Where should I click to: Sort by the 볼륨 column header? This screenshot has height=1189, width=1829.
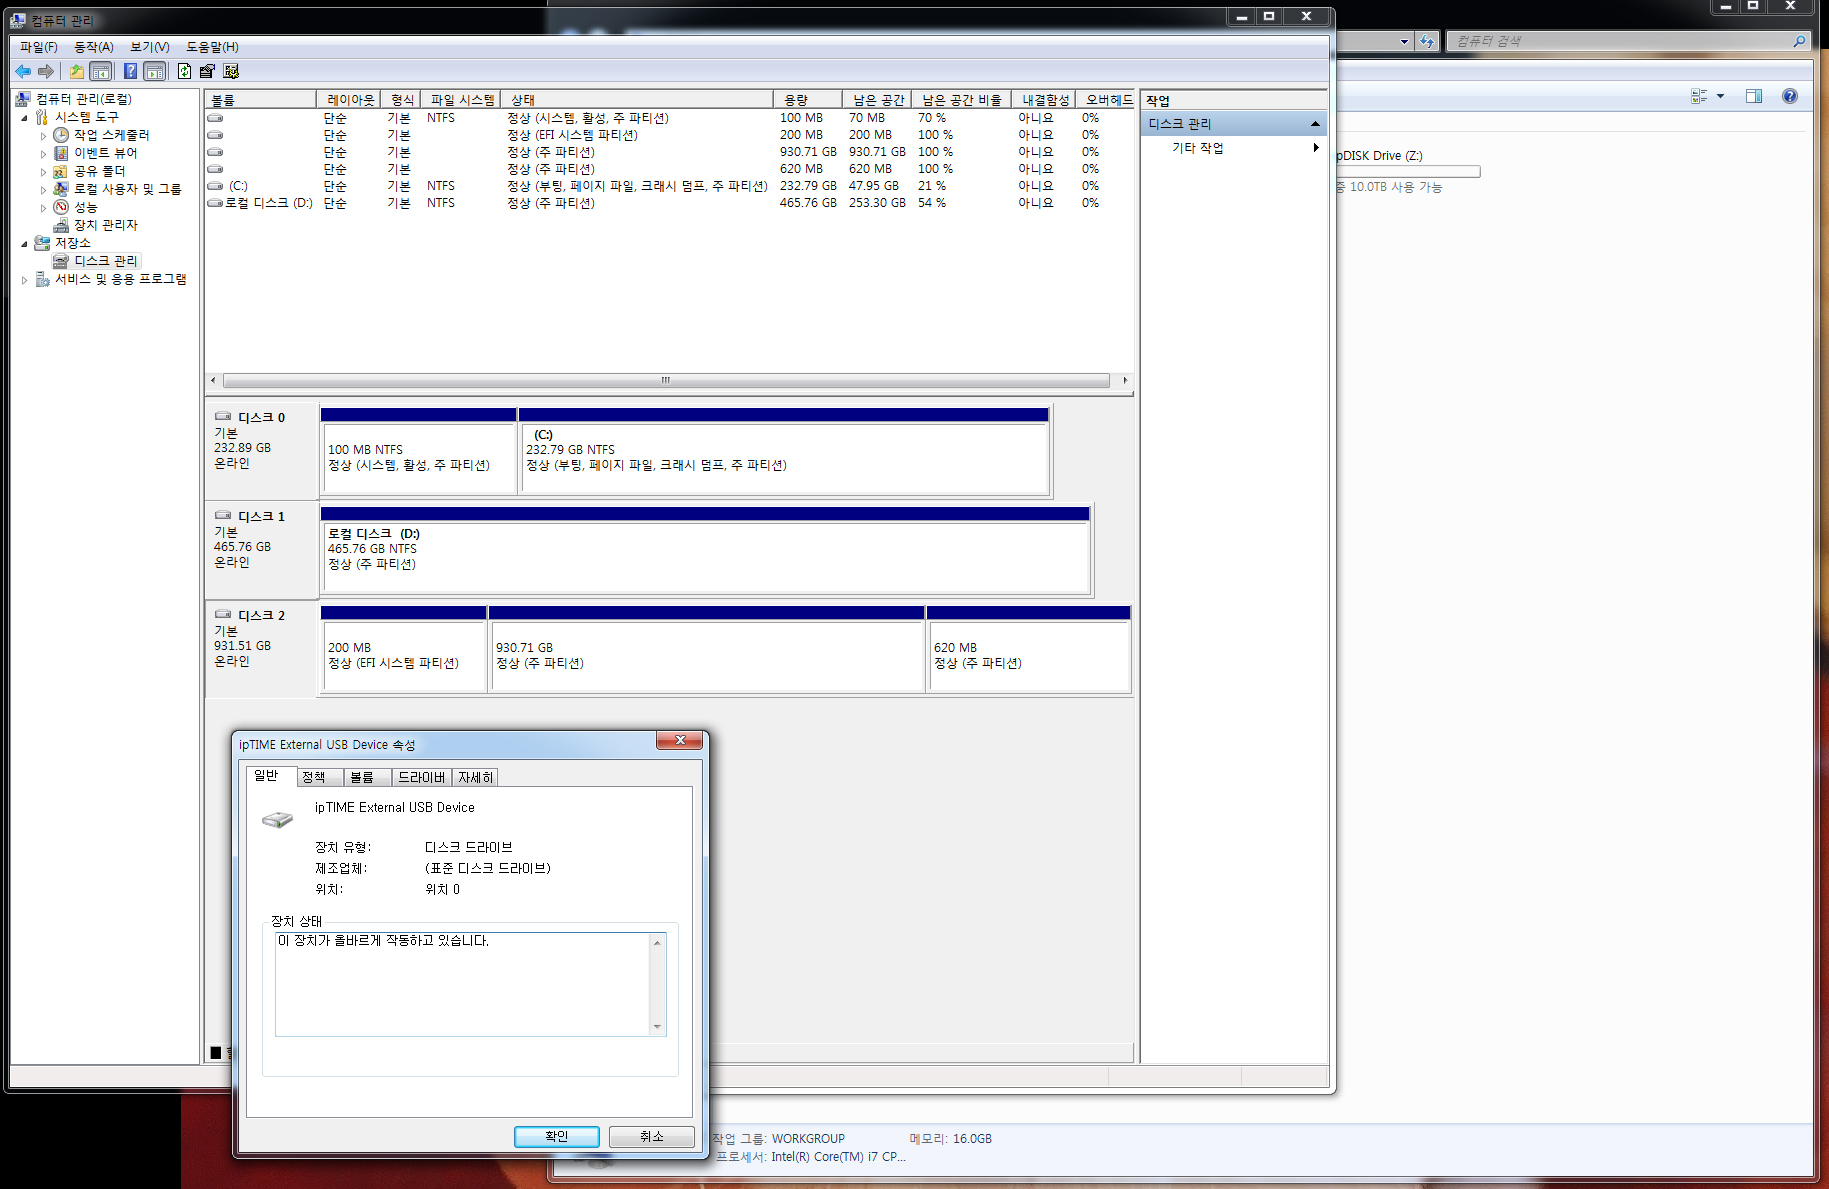click(260, 100)
